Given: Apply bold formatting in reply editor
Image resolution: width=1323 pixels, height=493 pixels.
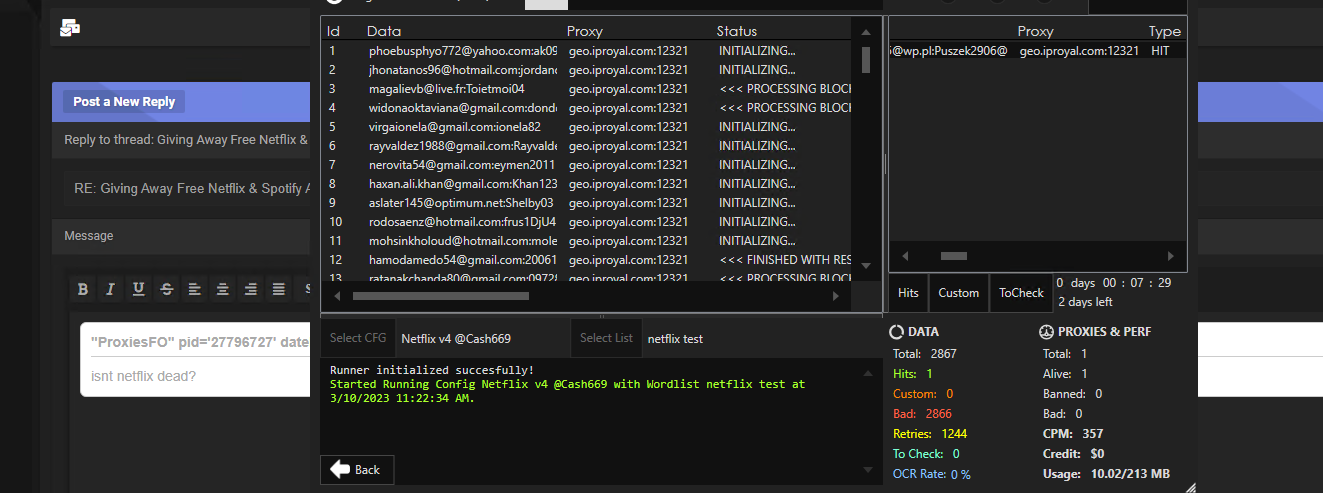Looking at the screenshot, I should 83,289.
